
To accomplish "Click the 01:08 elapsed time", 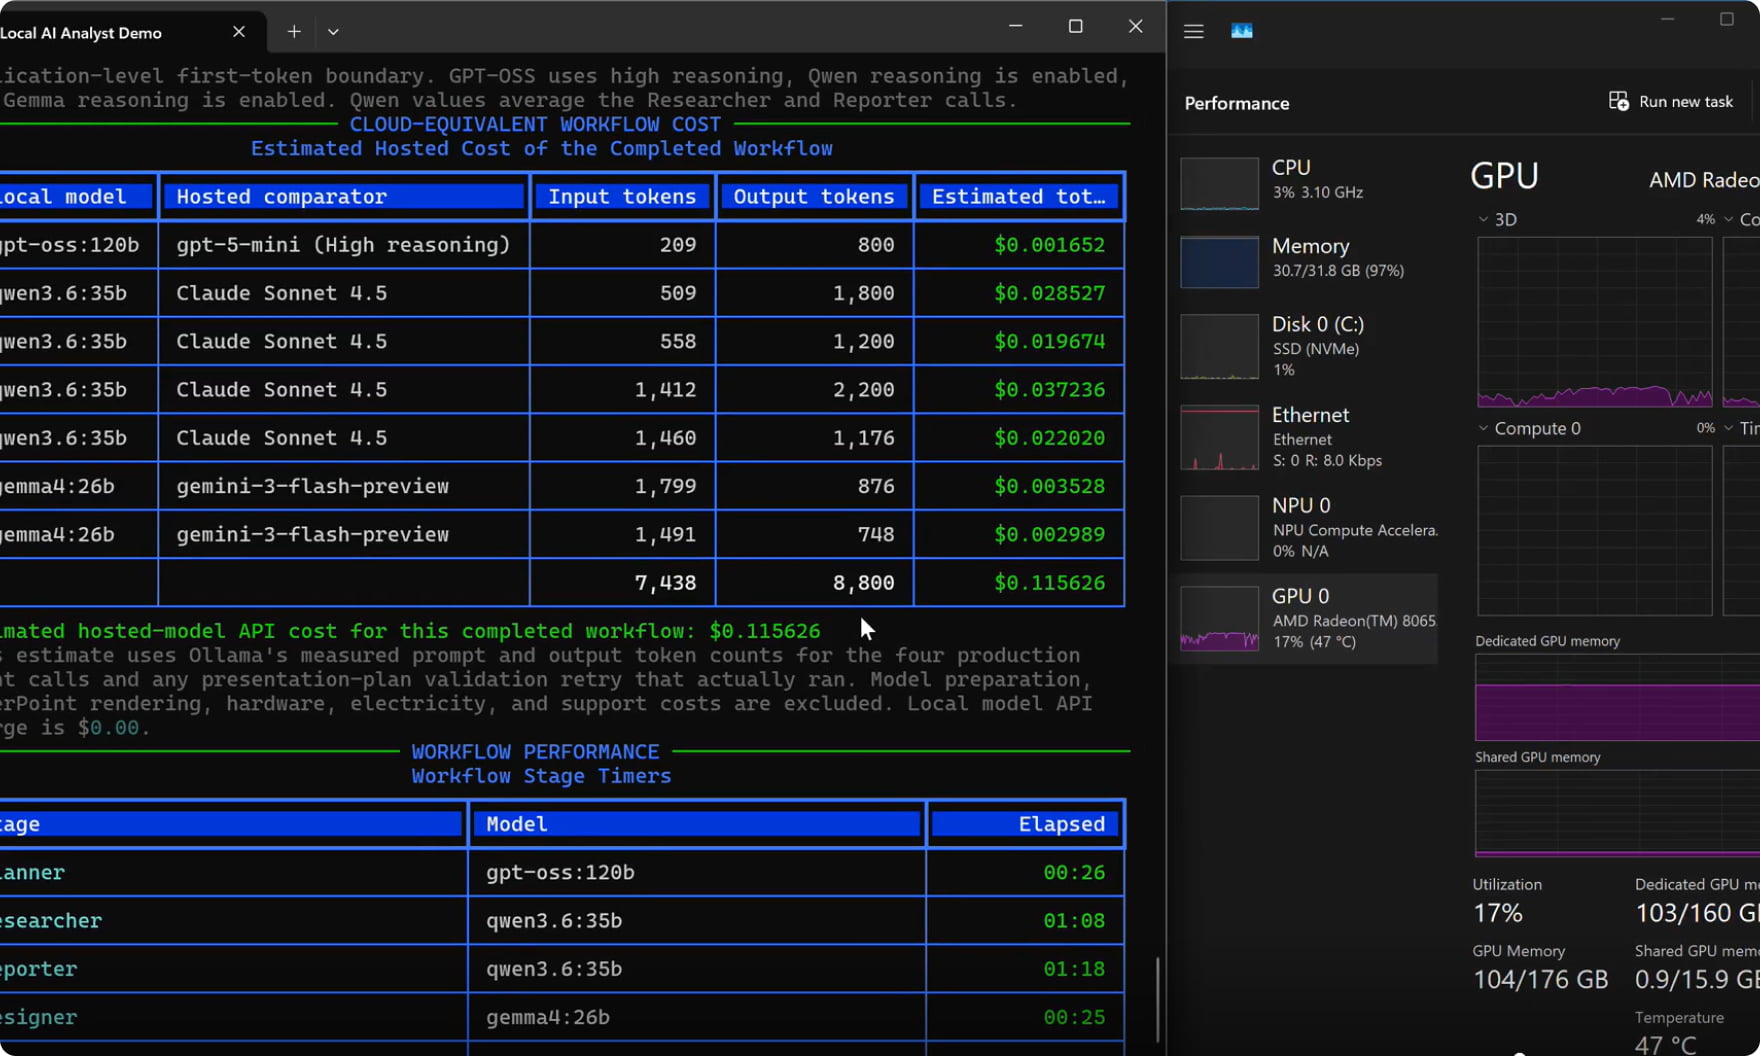I will (x=1074, y=921).
